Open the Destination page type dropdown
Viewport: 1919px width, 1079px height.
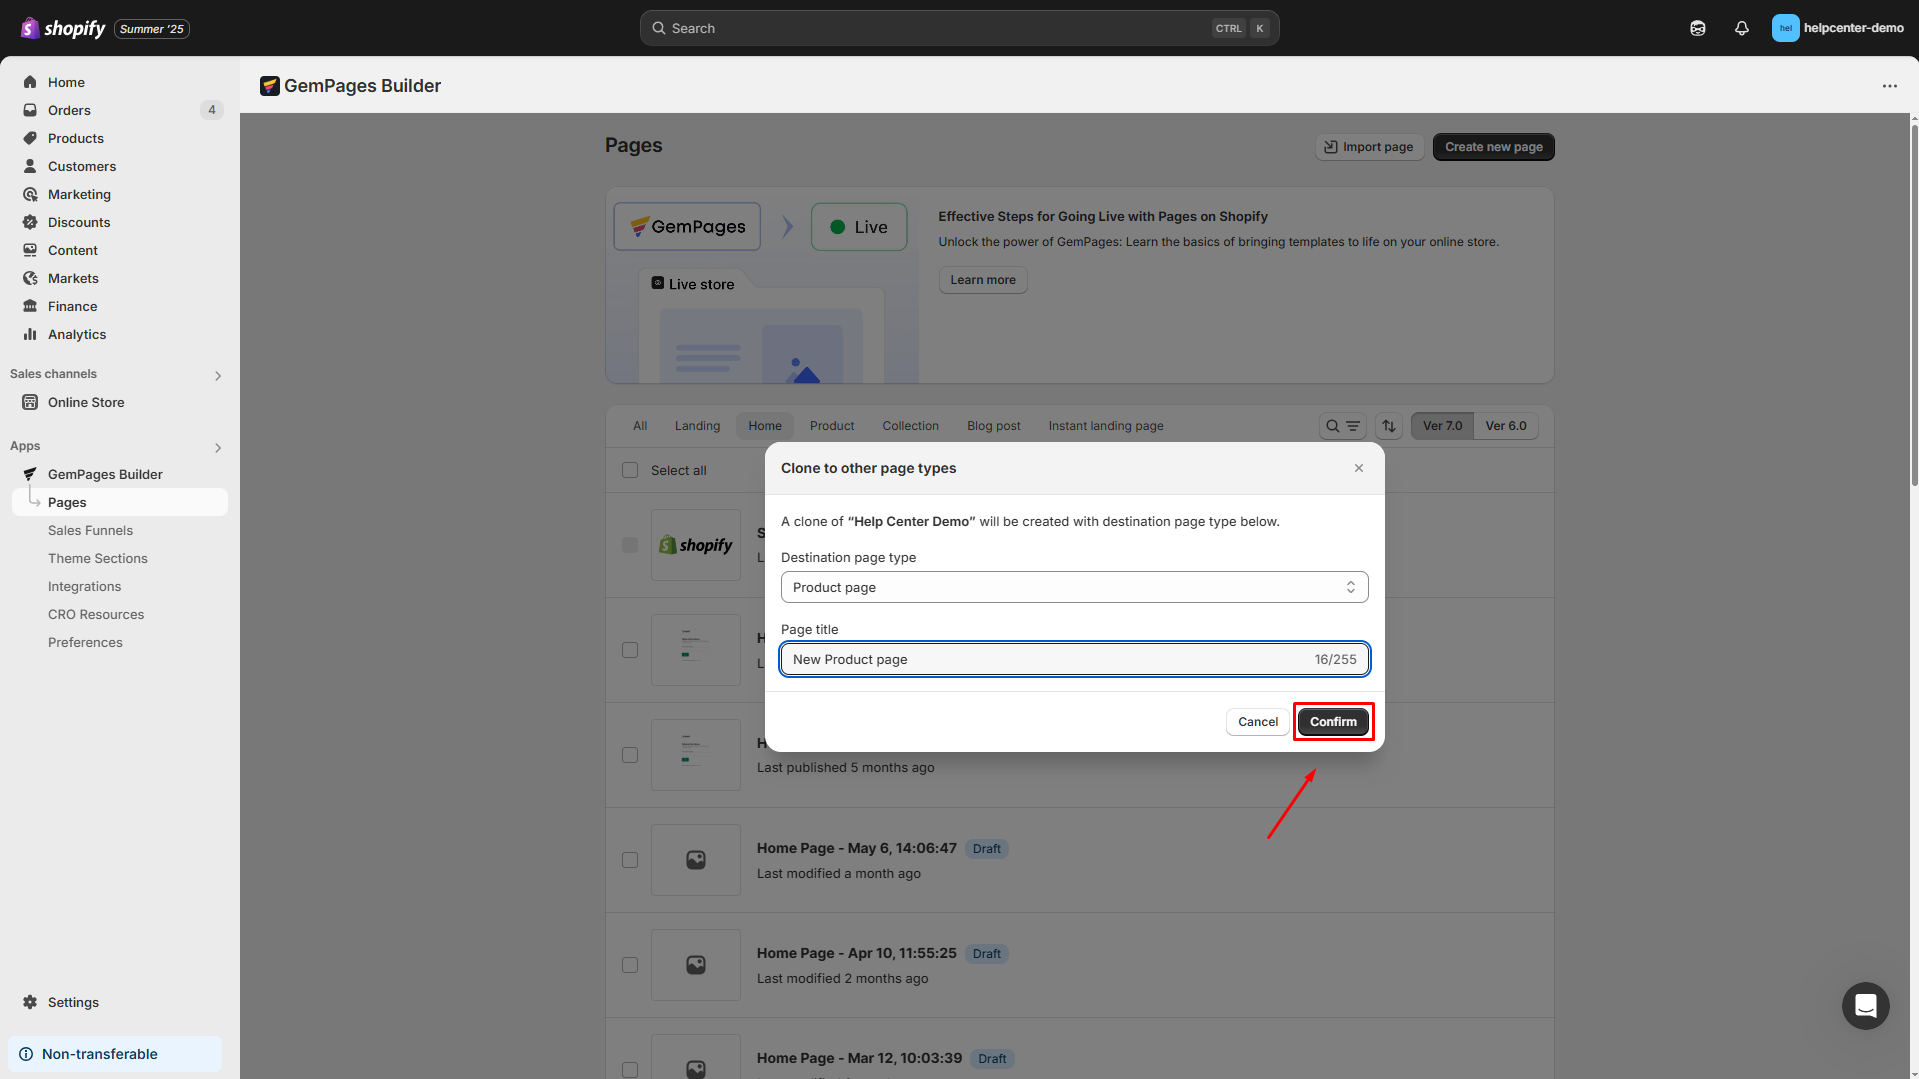(1074, 587)
